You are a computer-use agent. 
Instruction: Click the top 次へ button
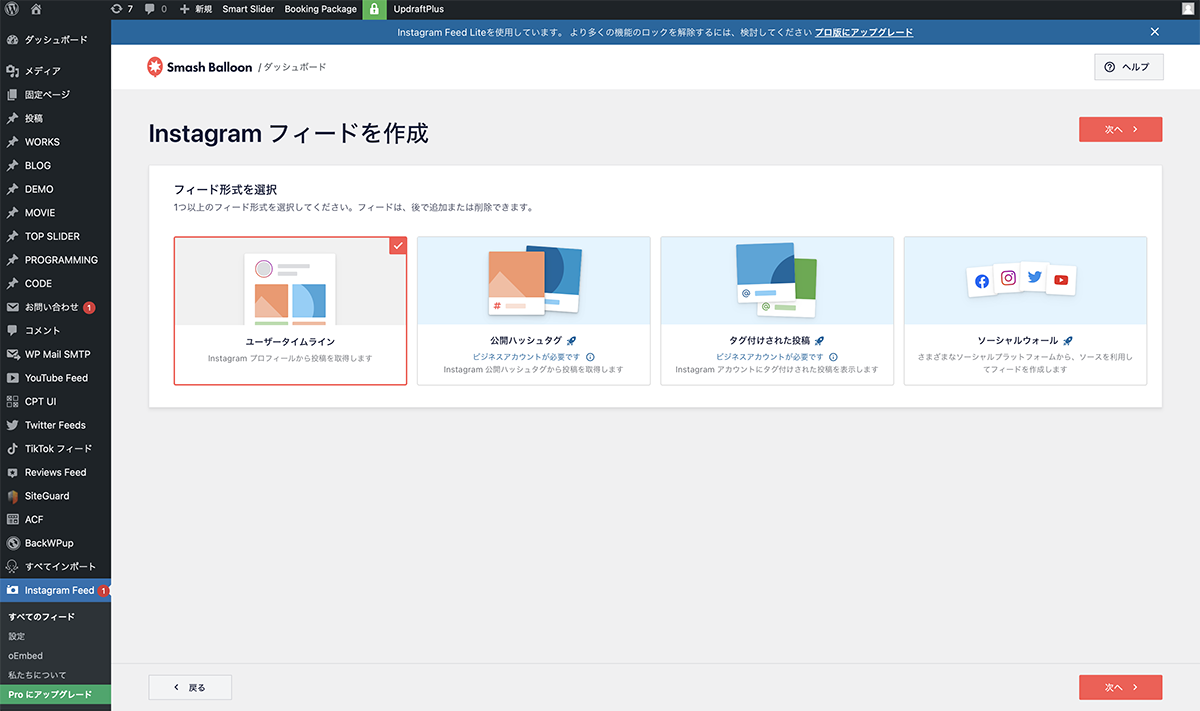[1120, 129]
